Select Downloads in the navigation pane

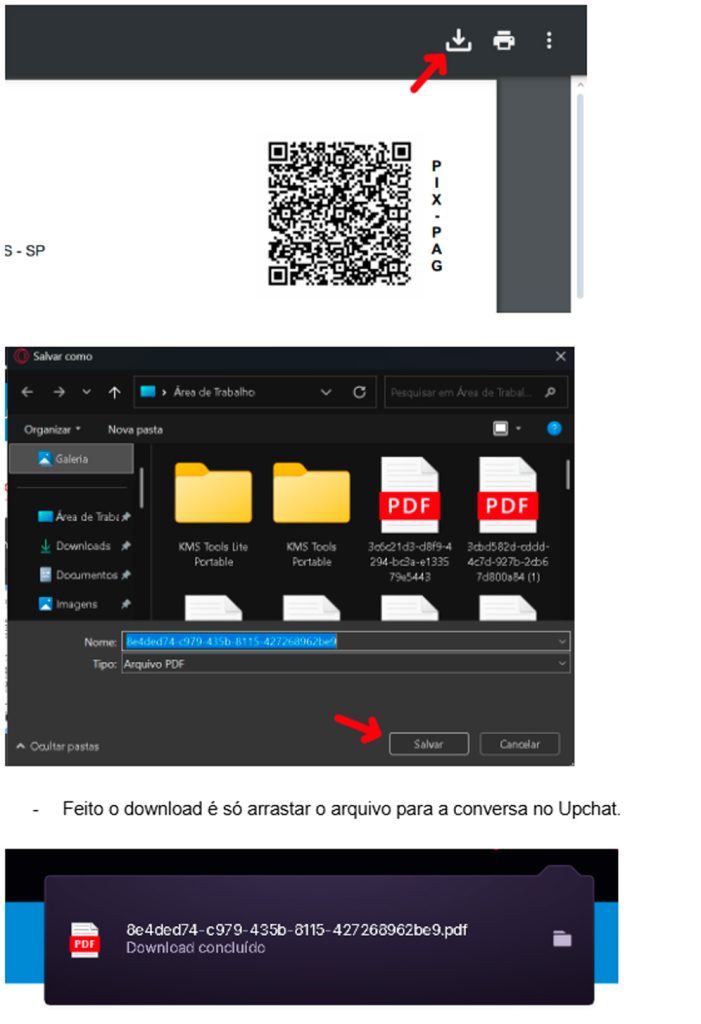pyautogui.click(x=82, y=546)
